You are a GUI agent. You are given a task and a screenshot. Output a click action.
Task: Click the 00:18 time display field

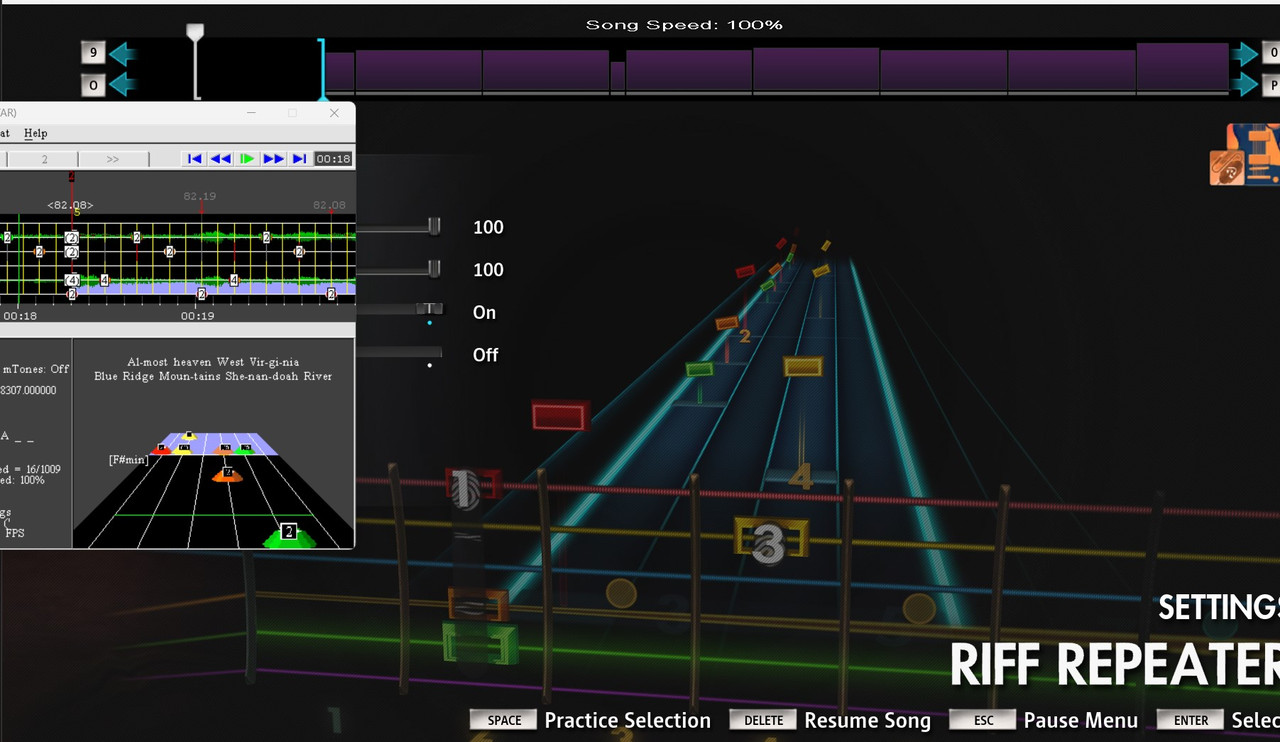pyautogui.click(x=333, y=159)
